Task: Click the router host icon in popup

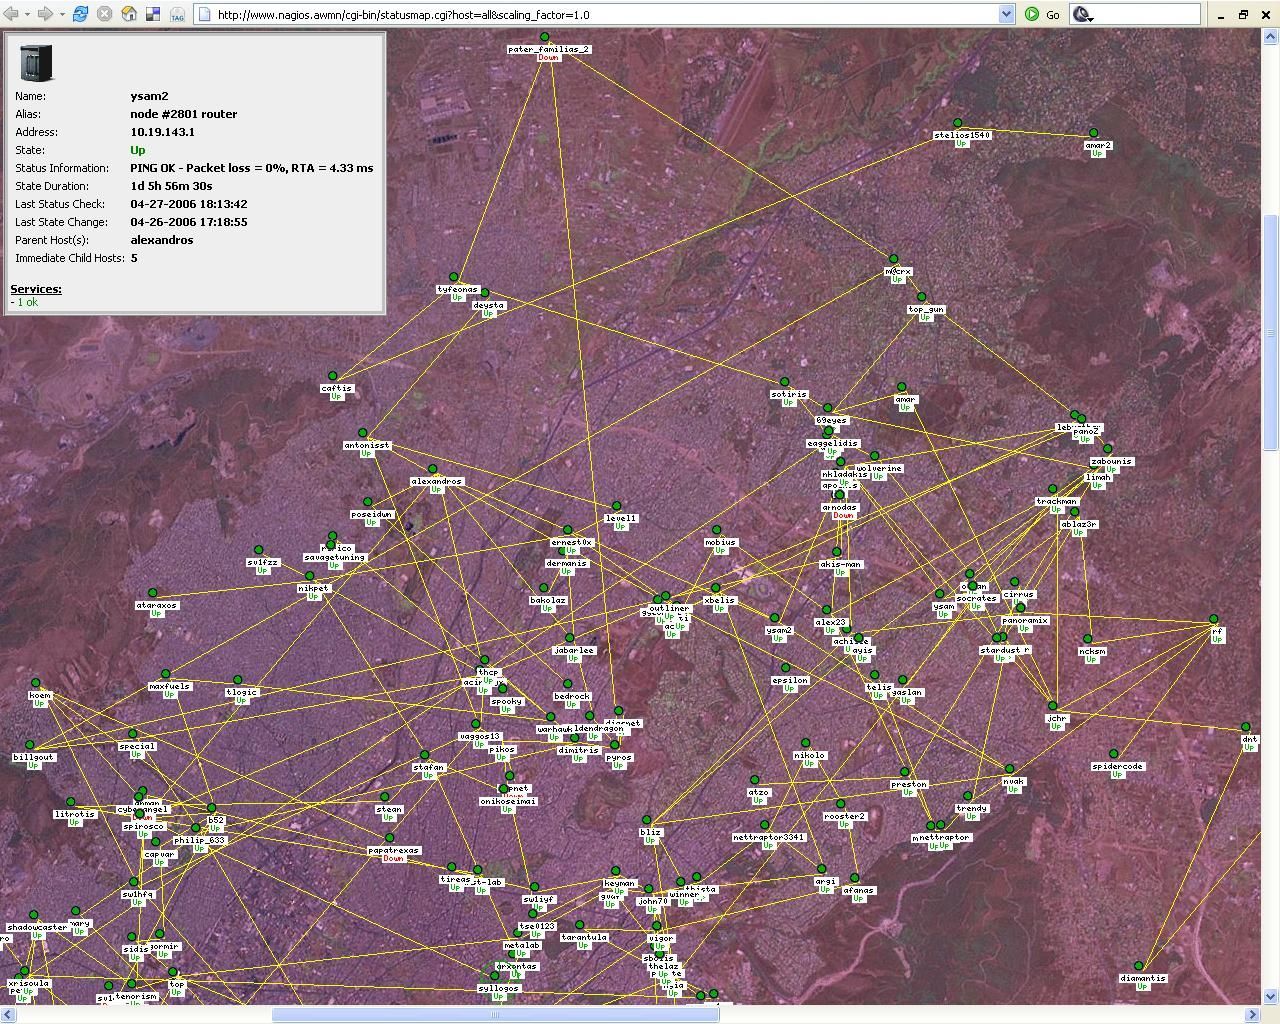Action: pos(36,62)
